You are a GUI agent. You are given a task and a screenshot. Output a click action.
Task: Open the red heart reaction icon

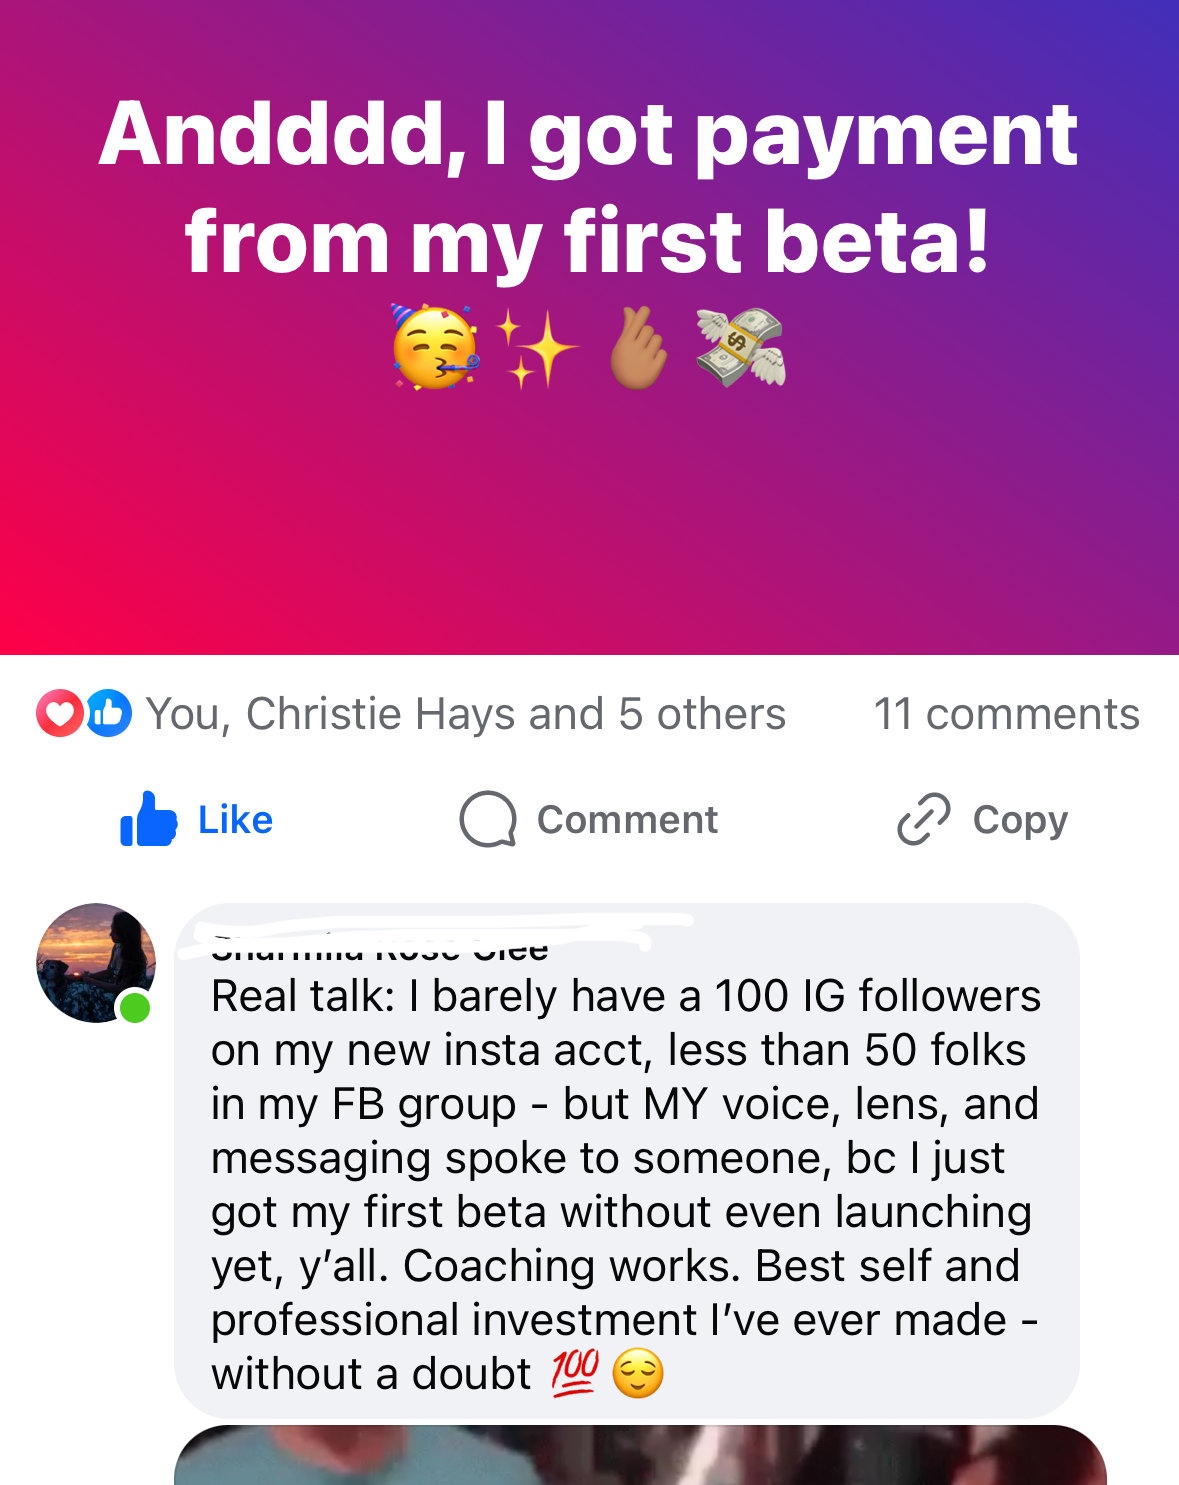[59, 713]
